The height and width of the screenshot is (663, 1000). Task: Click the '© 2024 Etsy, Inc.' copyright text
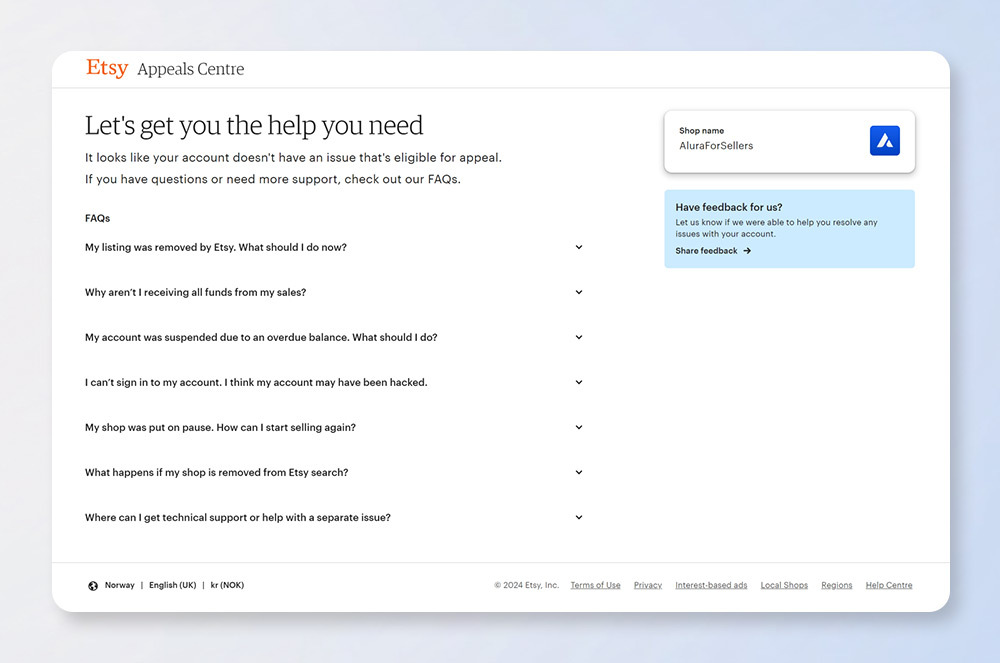[527, 585]
